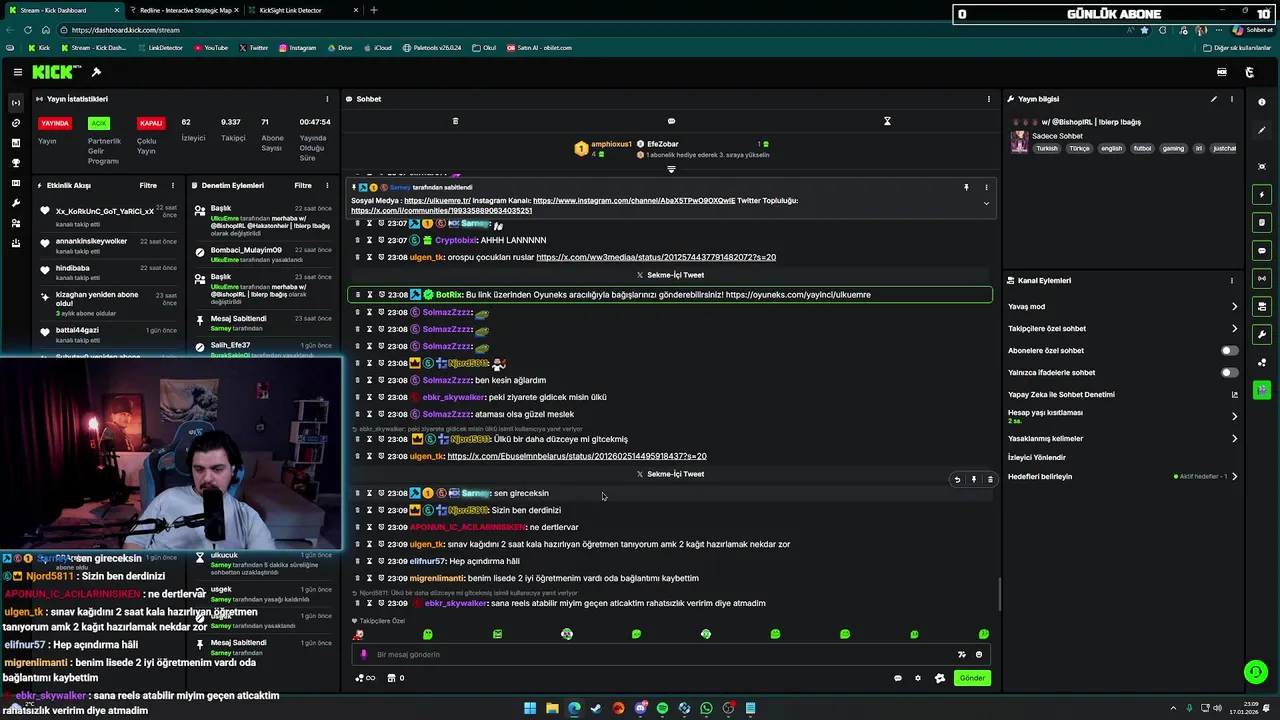
Task: Open the link icon in left sidebar
Action: tap(15, 123)
